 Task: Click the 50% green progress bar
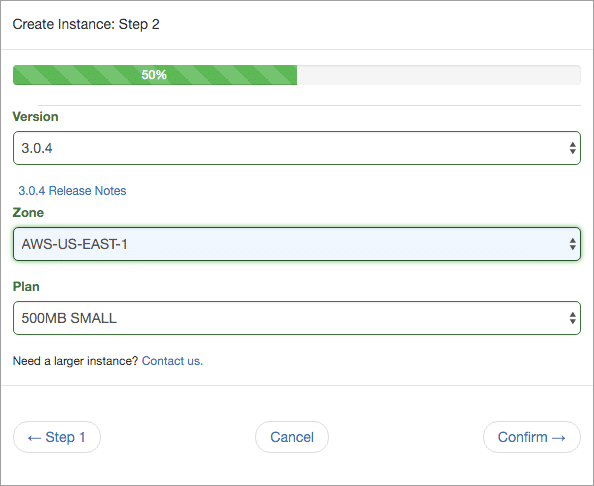155,75
